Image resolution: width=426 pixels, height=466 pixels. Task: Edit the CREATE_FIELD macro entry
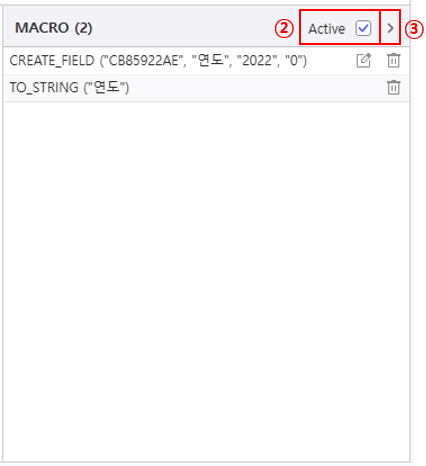pyautogui.click(x=363, y=60)
